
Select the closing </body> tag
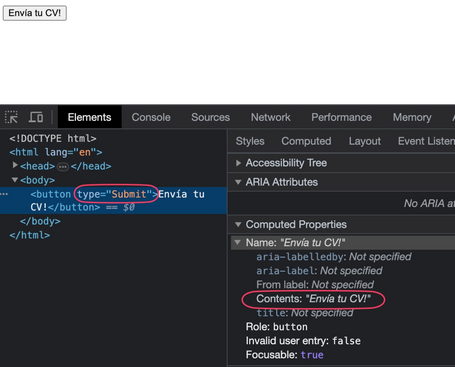click(x=40, y=221)
